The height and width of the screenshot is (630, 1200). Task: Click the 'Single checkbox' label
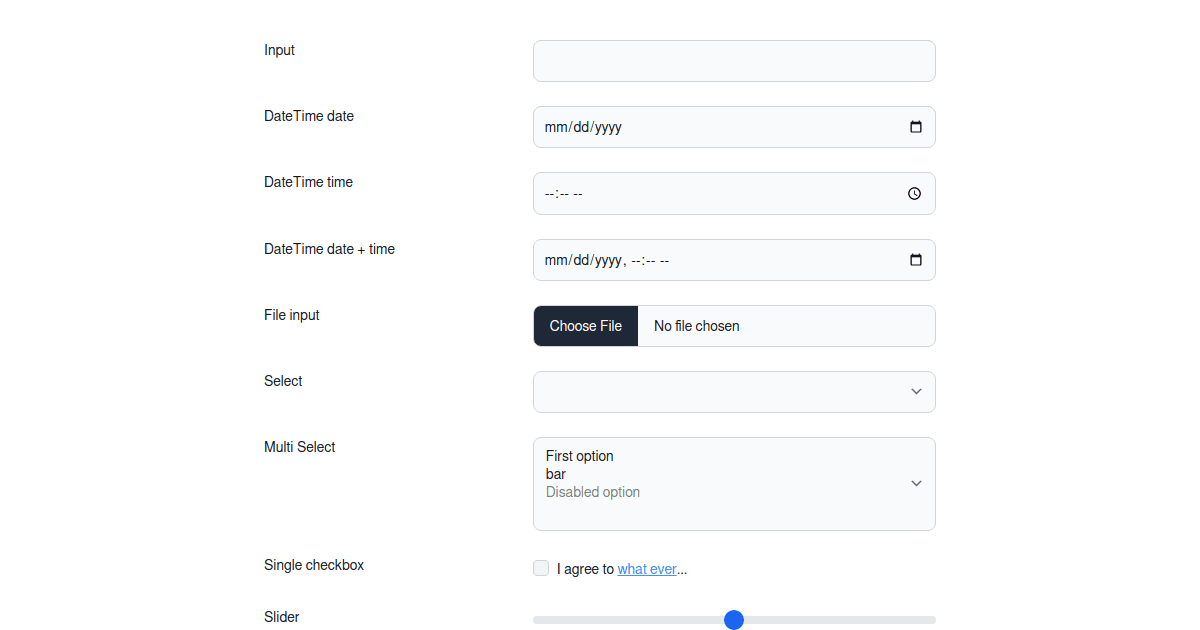pos(314,565)
